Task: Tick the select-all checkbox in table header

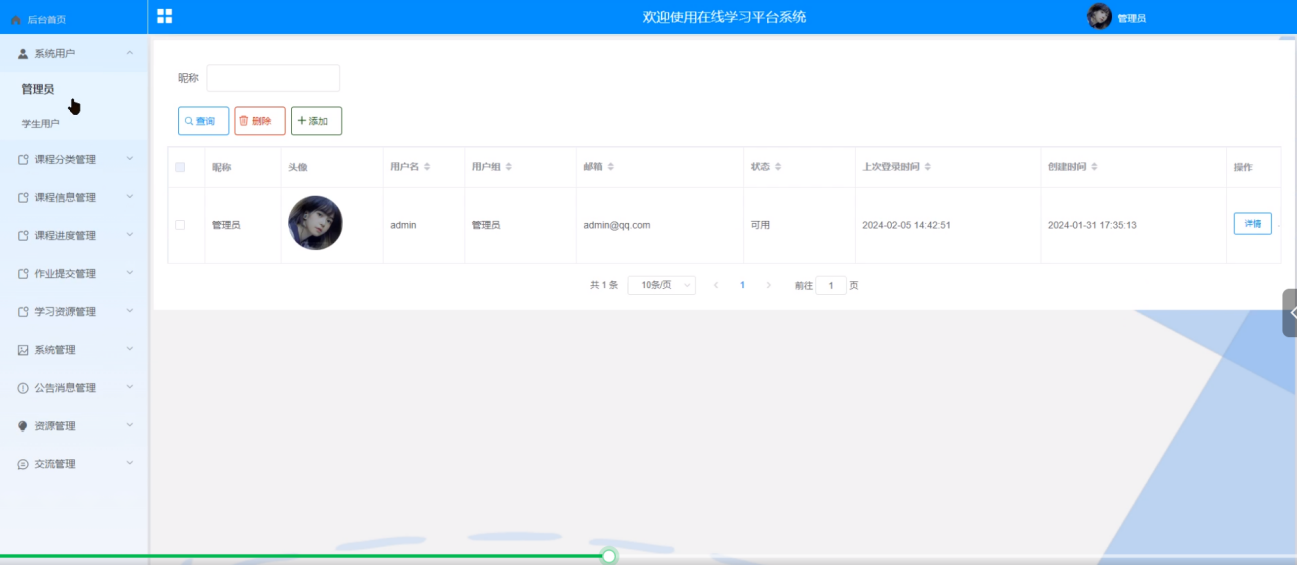Action: [180, 167]
